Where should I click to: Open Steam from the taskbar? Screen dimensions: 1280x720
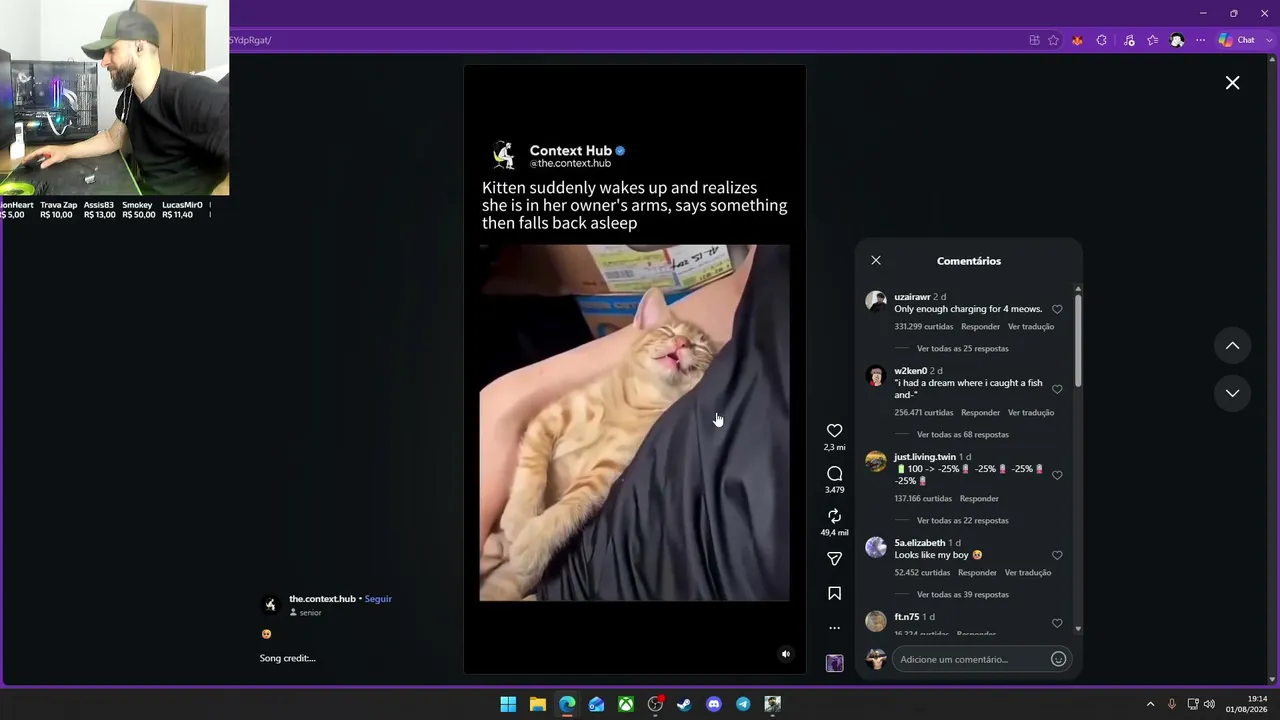point(684,704)
